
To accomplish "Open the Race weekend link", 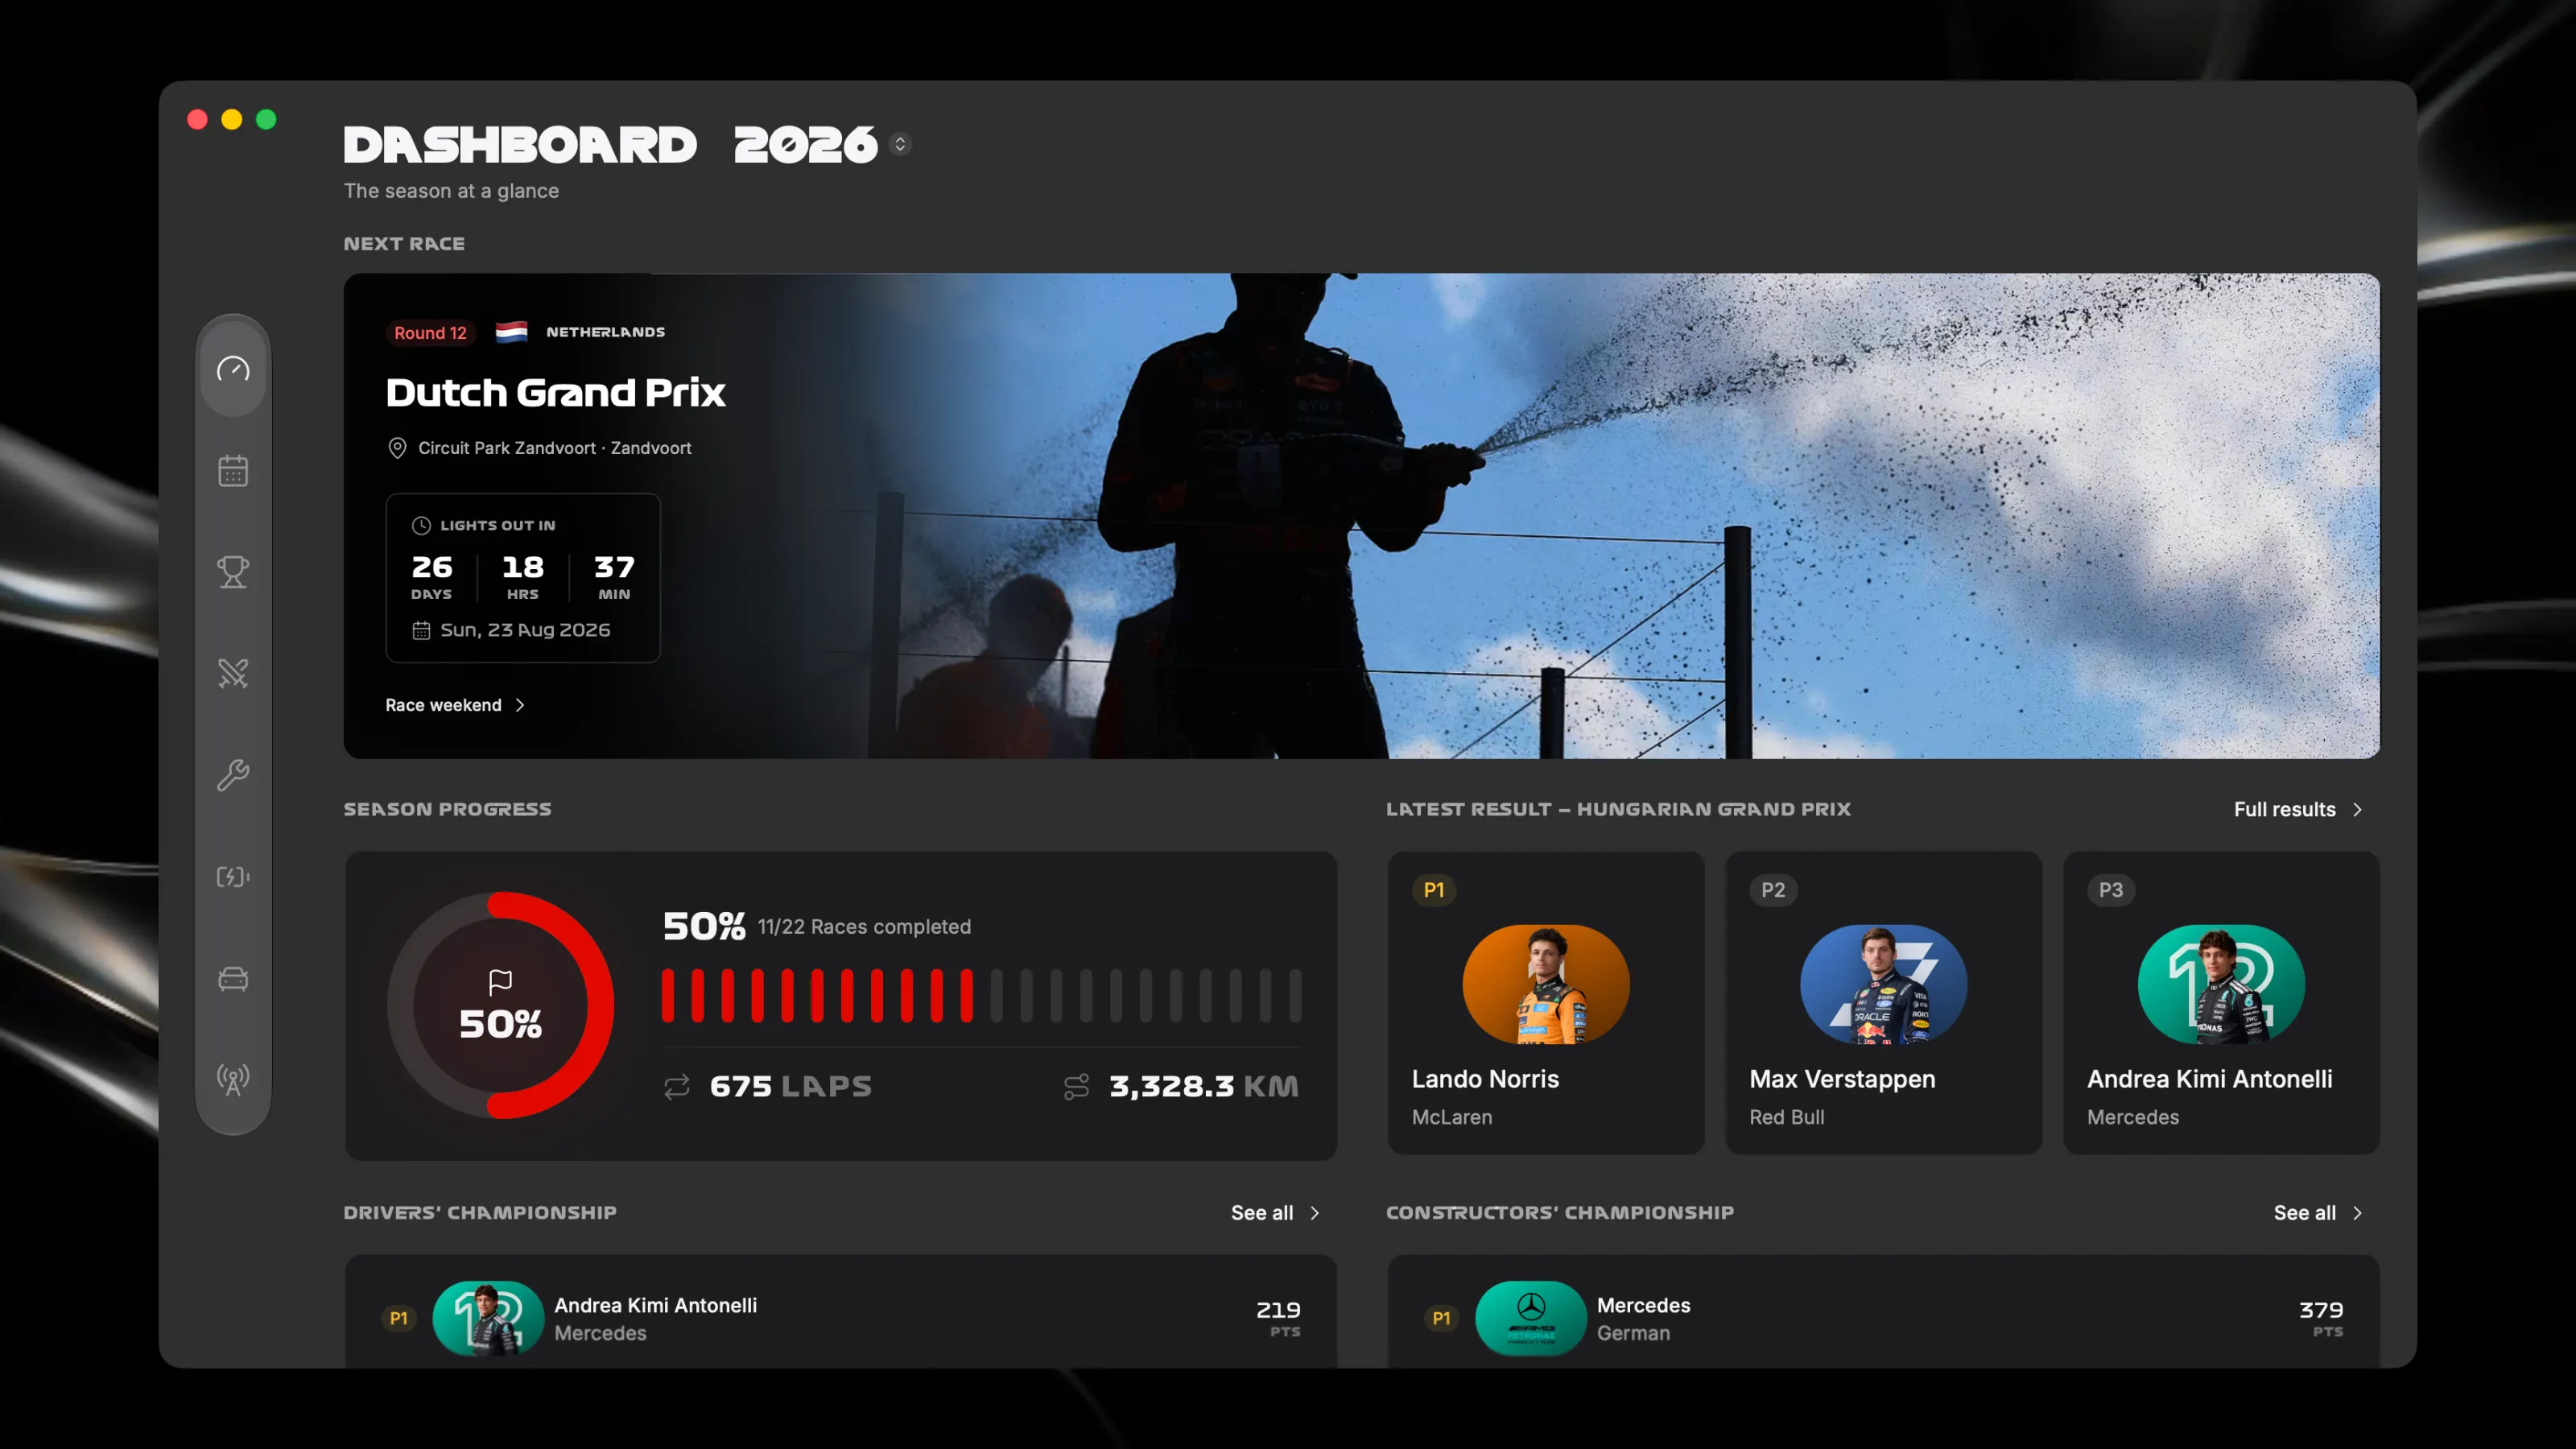I will click(455, 705).
